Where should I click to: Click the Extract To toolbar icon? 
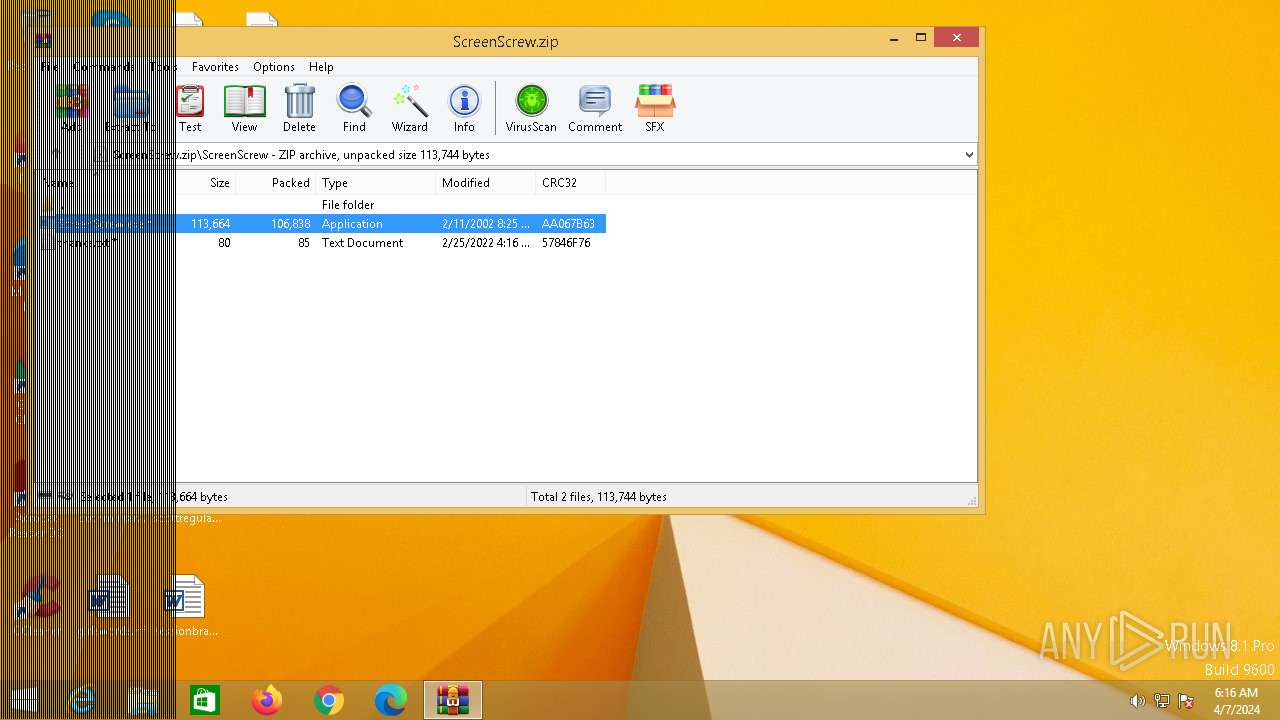click(131, 108)
